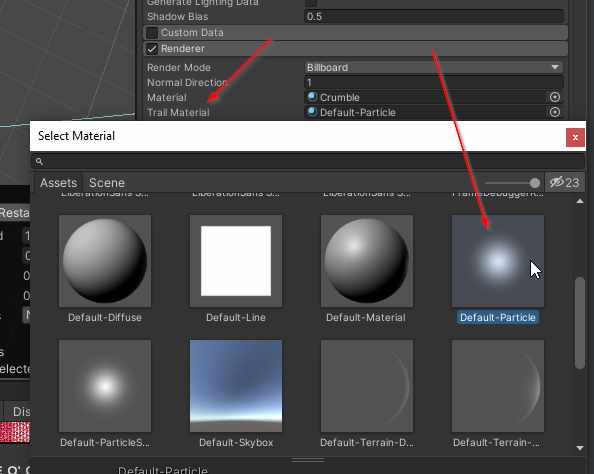Viewport: 594px width, 474px height.
Task: Toggle hidden packages visibility eye showing 23
Action: point(564,183)
